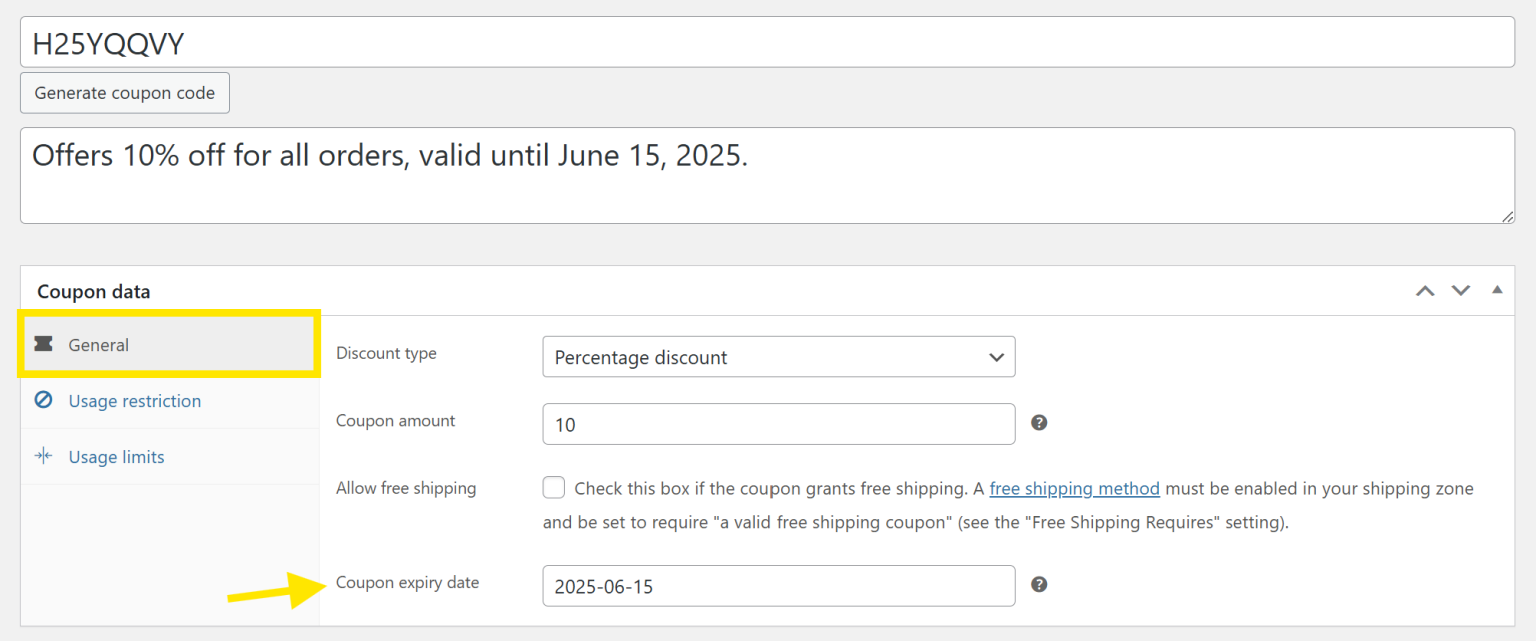1536x641 pixels.
Task: Select the General tab
Action: (98, 344)
